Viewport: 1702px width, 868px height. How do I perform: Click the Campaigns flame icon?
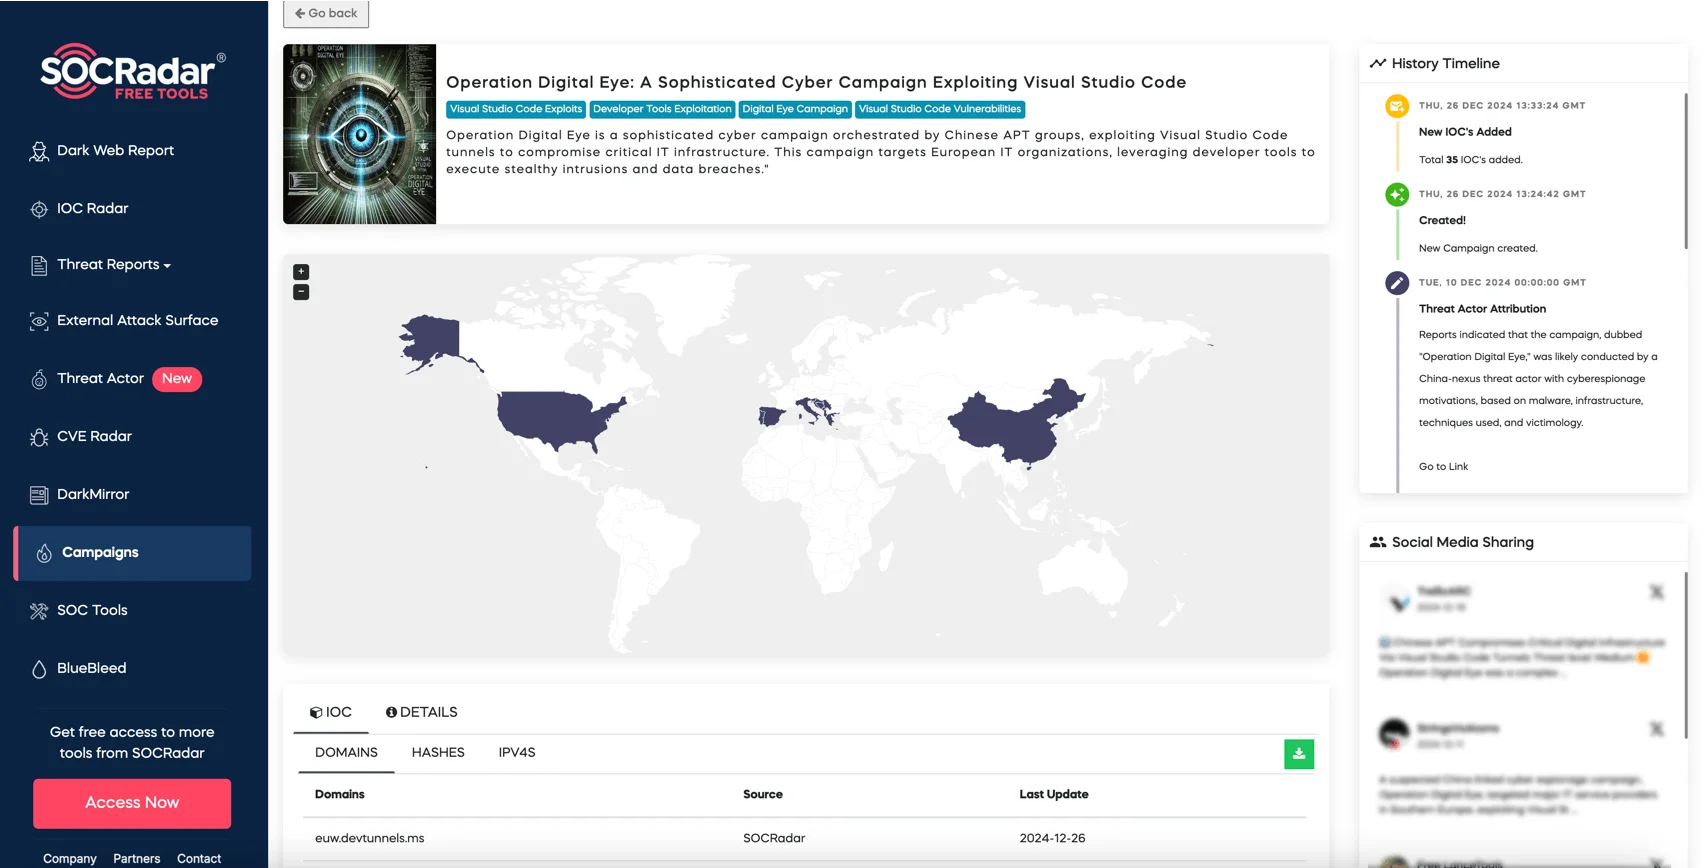coord(44,553)
